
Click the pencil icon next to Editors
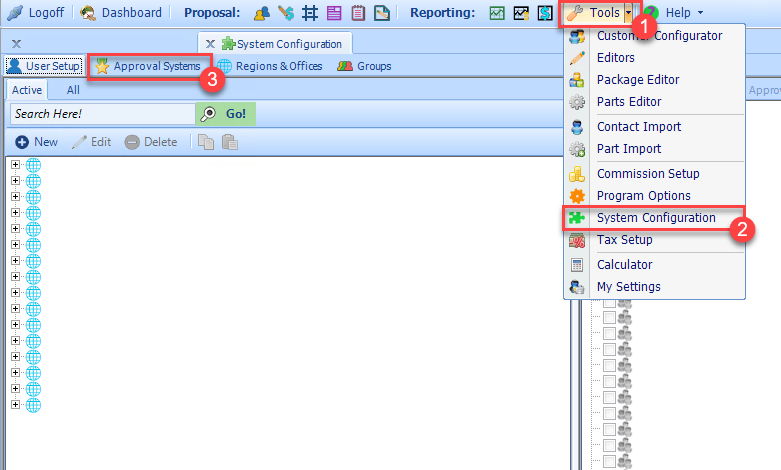coord(577,58)
